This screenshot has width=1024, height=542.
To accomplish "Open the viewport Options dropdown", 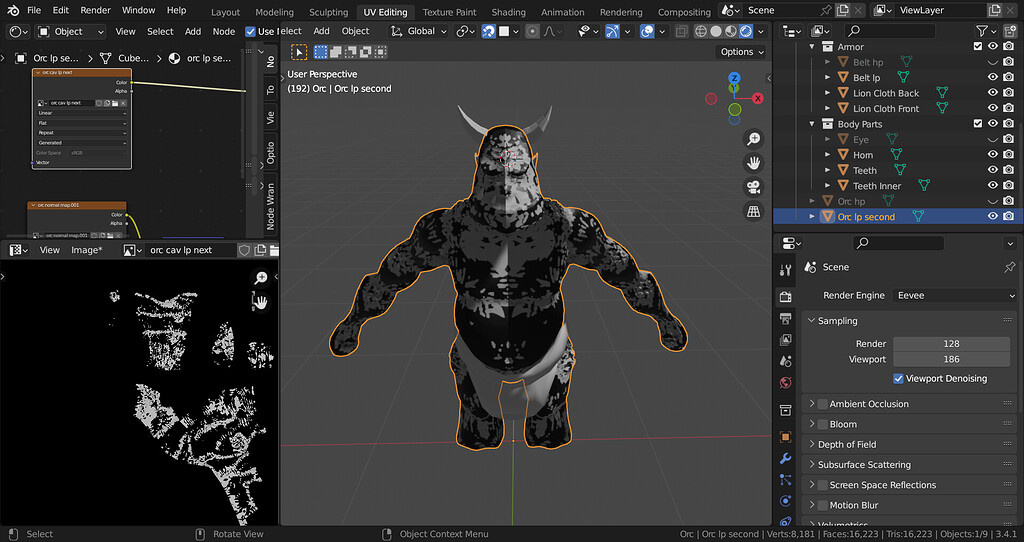I will 742,52.
